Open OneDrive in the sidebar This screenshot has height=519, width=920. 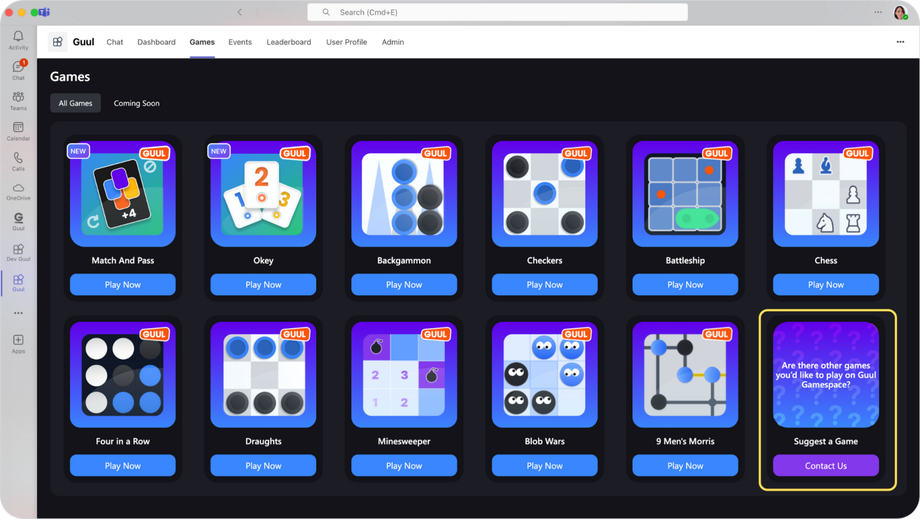point(18,191)
